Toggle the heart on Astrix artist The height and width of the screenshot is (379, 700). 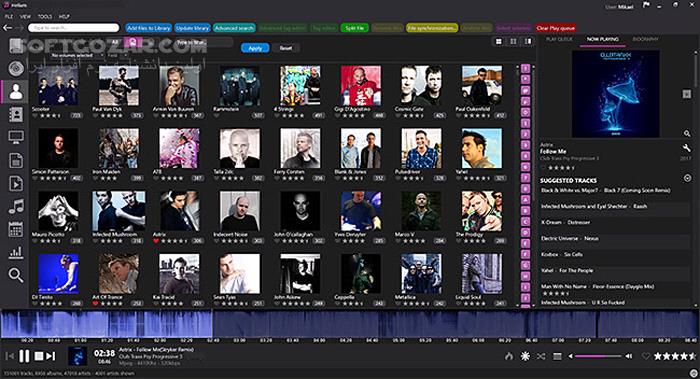pyautogui.click(x=156, y=241)
